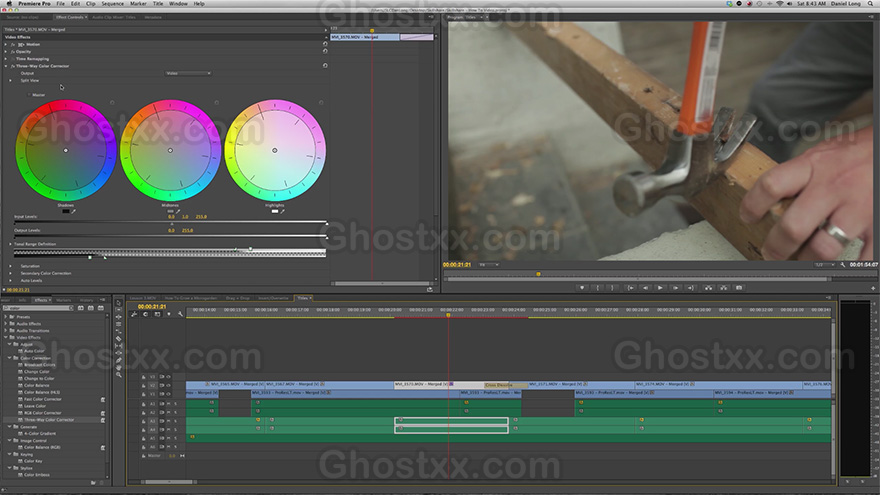Select the Ripple Edit tool
Viewport: 880px width, 495px height.
118,317
